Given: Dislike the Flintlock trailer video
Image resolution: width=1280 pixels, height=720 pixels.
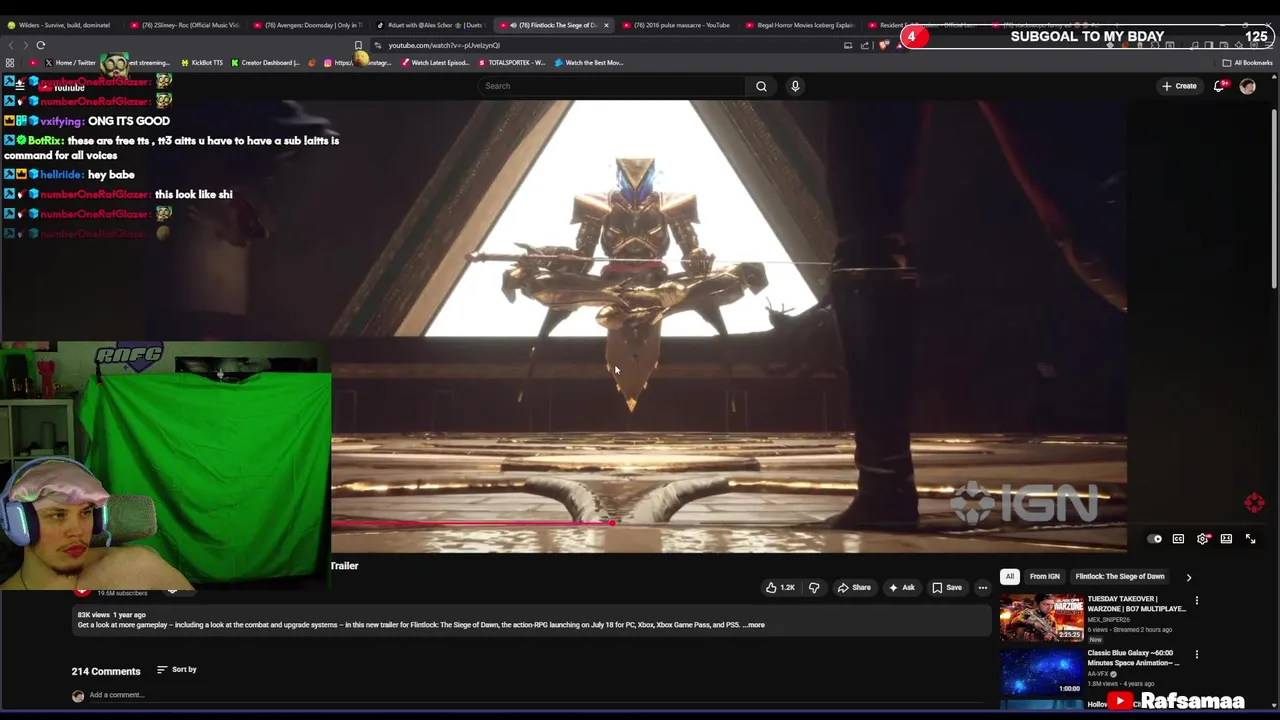Looking at the screenshot, I should click(813, 588).
